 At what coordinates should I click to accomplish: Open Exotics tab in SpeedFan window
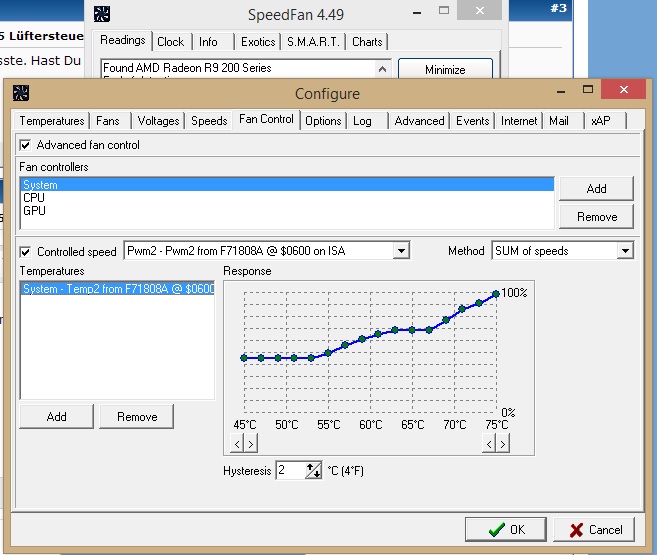(258, 42)
